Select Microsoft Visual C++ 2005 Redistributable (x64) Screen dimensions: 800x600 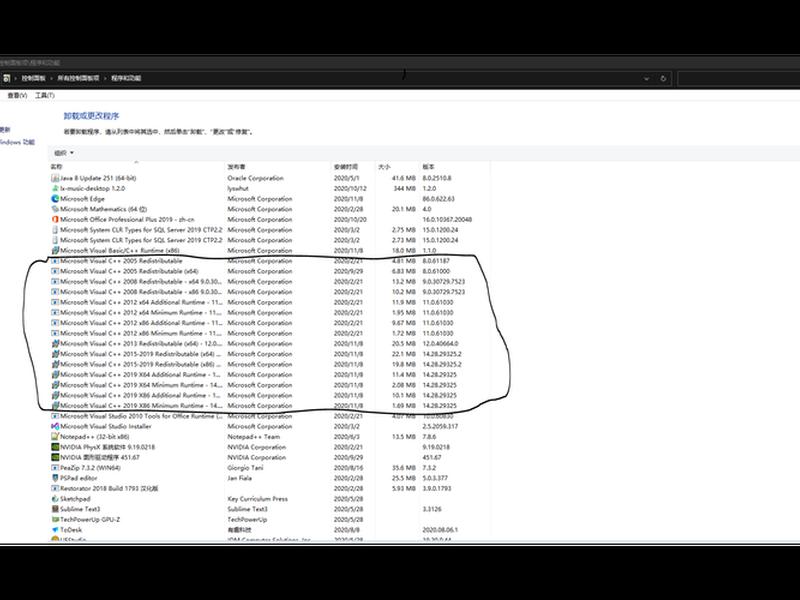click(x=270, y=271)
